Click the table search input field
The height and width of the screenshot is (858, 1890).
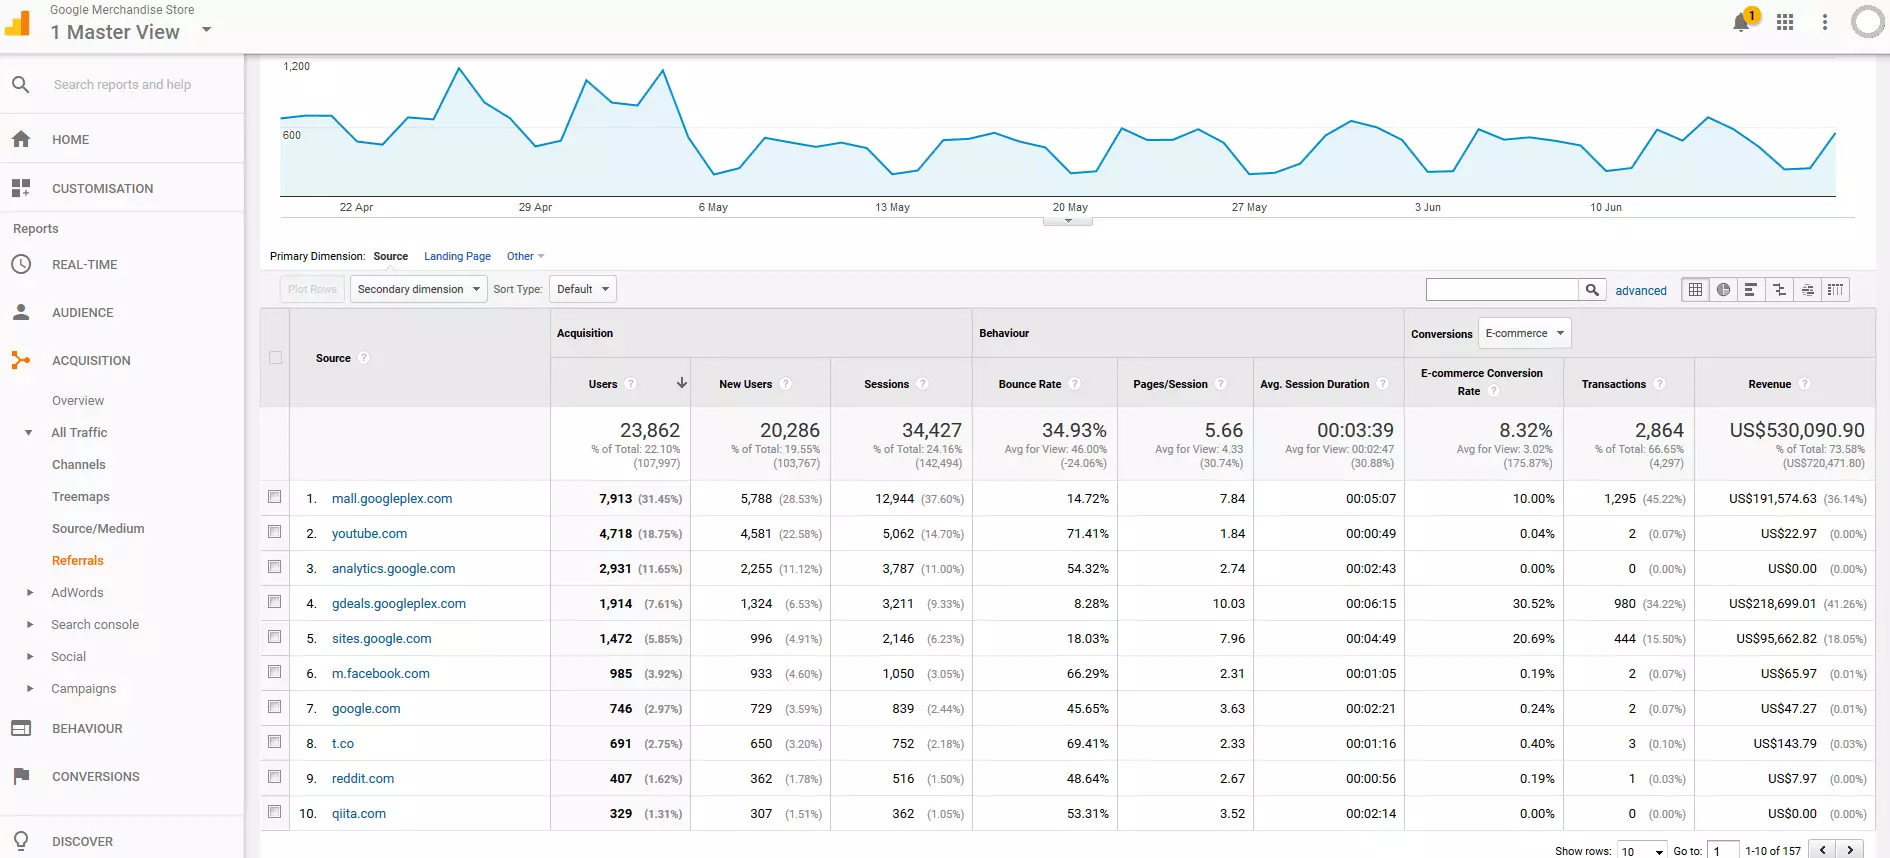point(1502,290)
